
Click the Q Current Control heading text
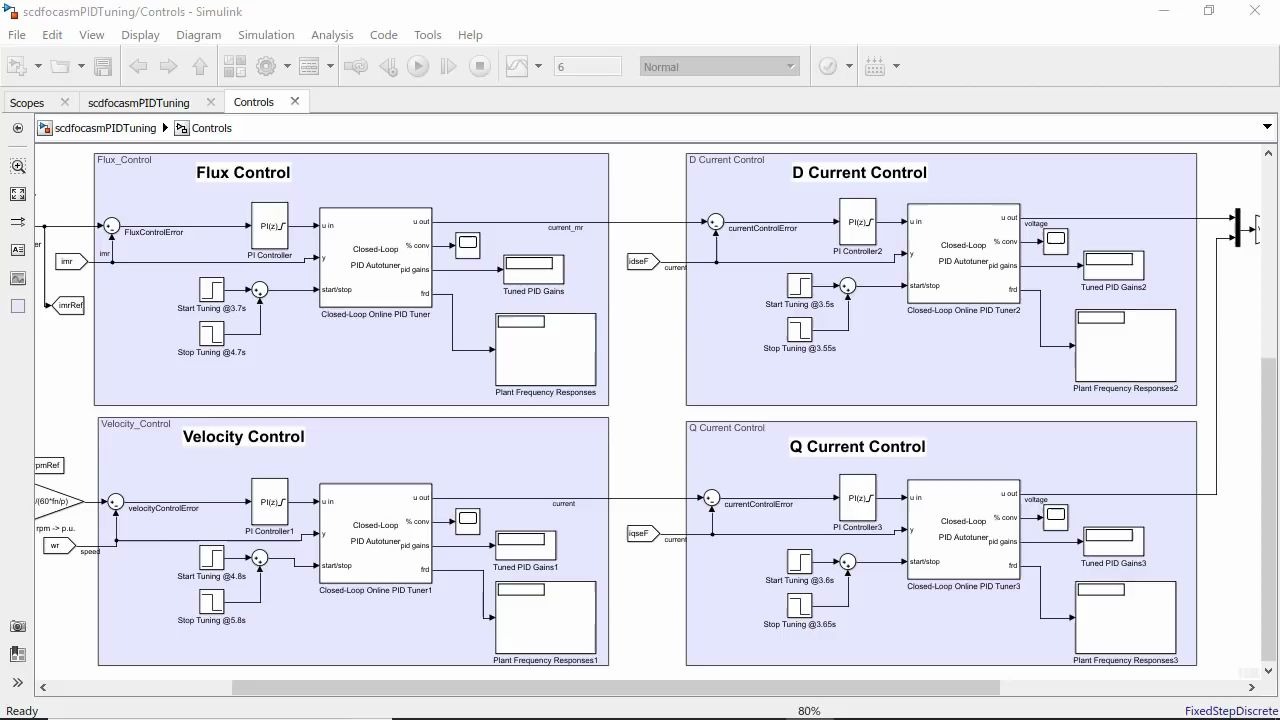point(857,446)
